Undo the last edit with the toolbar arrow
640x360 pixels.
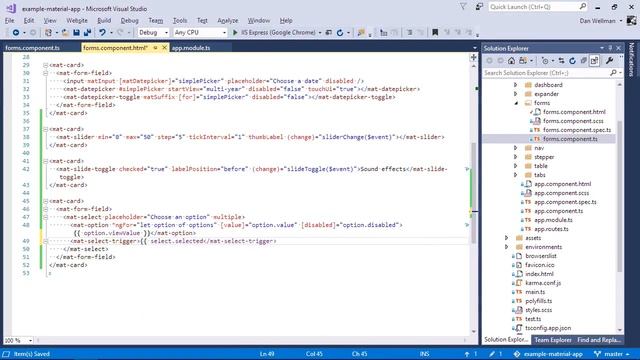[x=102, y=33]
